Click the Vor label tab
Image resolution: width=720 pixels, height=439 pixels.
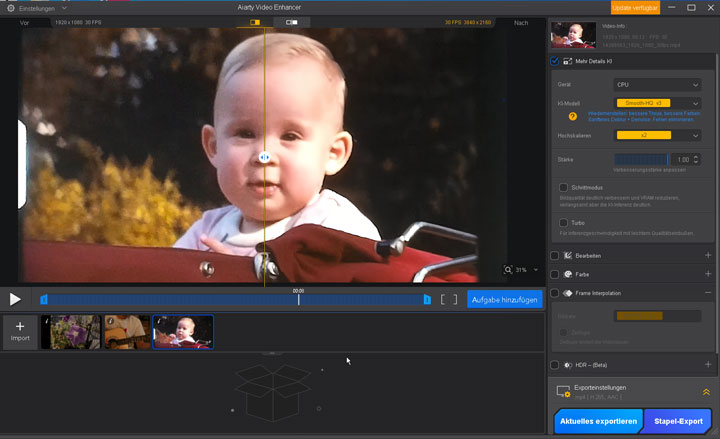click(24, 23)
